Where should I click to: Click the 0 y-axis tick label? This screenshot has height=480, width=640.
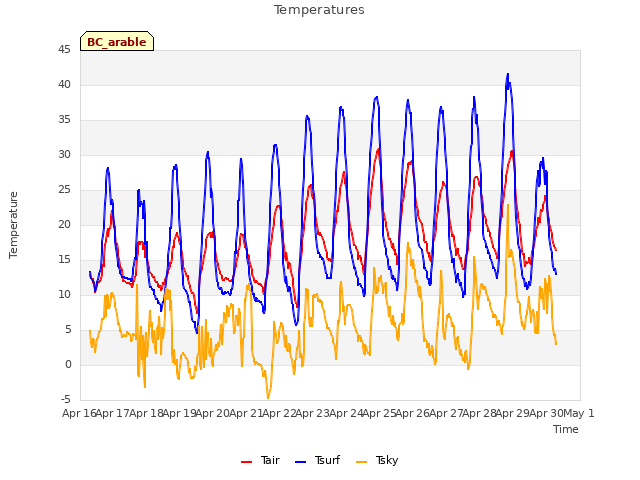pyautogui.click(x=68, y=364)
